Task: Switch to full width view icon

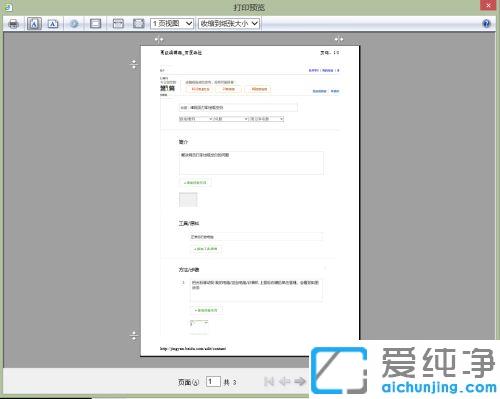Action: point(118,24)
